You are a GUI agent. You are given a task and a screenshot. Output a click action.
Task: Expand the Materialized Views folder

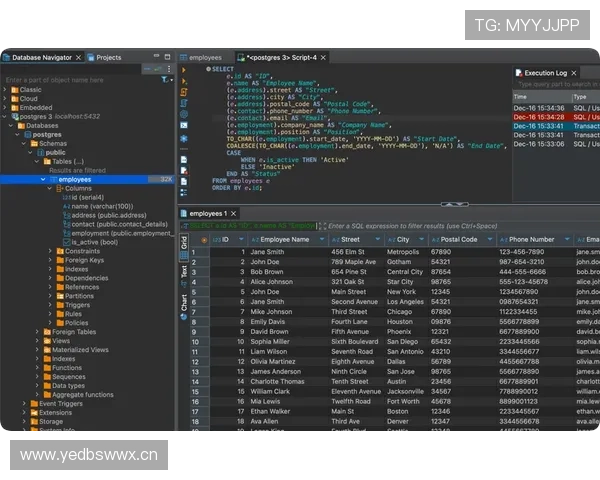pyautogui.click(x=37, y=350)
